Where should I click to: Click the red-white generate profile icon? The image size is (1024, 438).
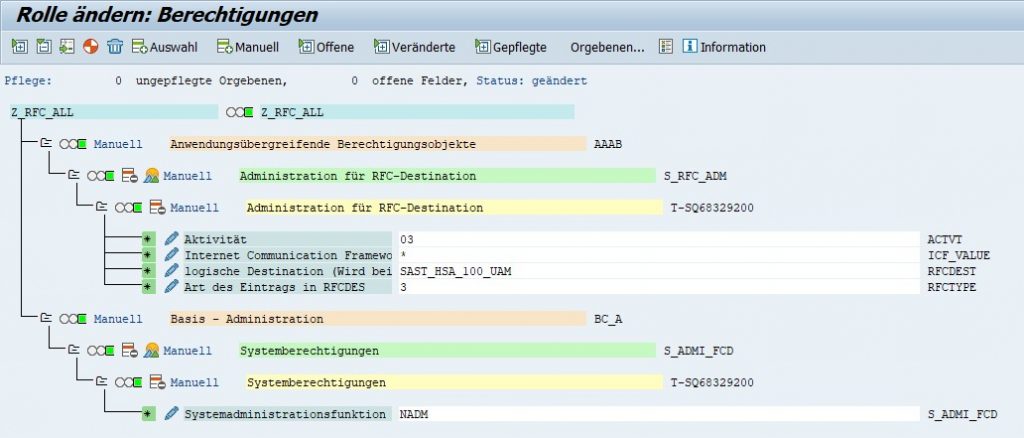(x=91, y=46)
